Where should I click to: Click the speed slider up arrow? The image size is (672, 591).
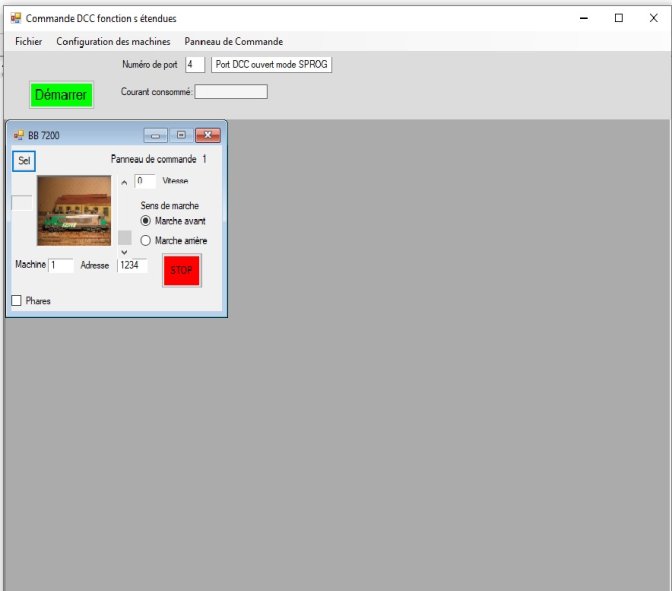click(124, 183)
